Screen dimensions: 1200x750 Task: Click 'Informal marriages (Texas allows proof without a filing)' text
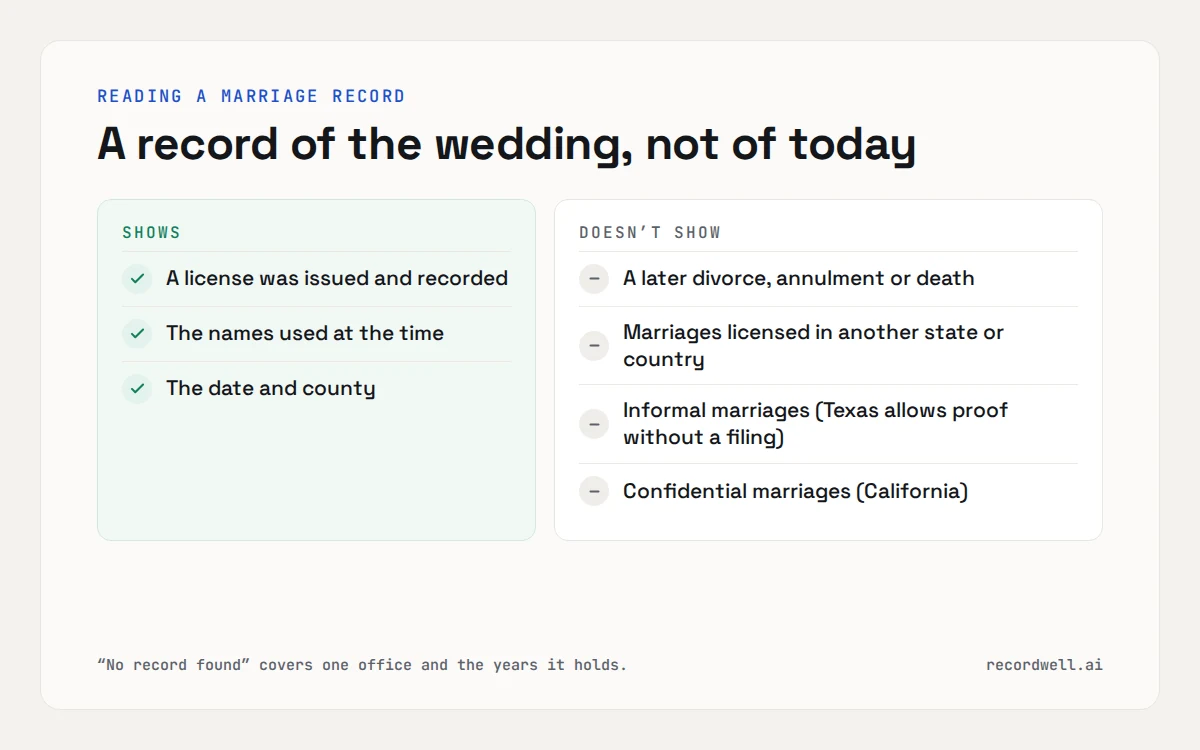[815, 424]
